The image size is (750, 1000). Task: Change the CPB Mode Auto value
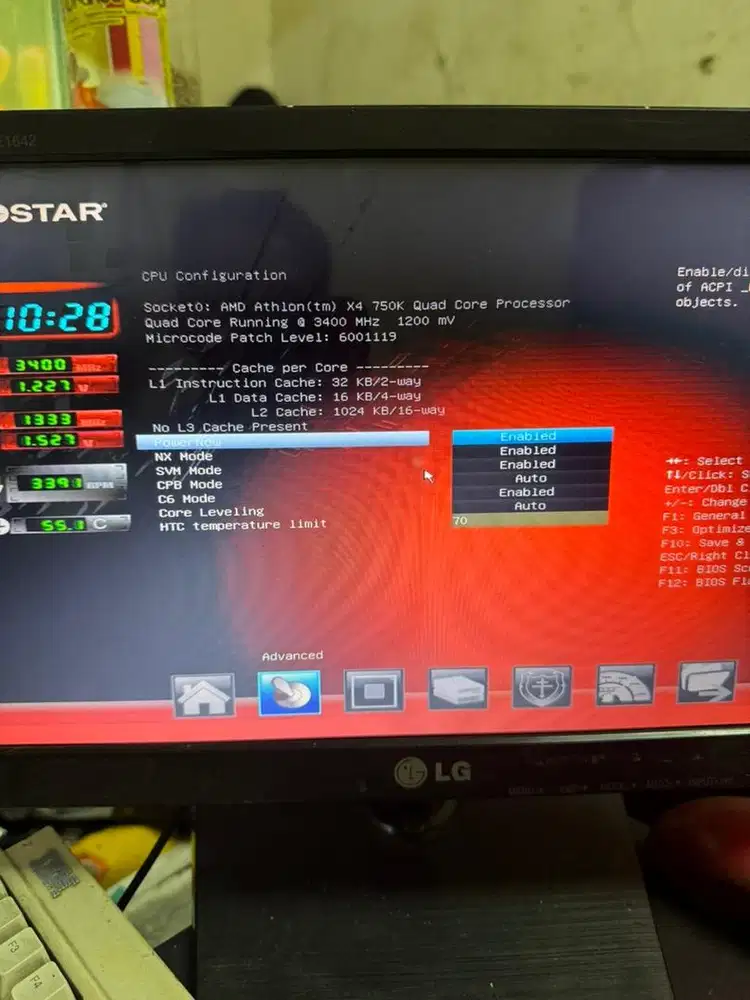[x=531, y=478]
